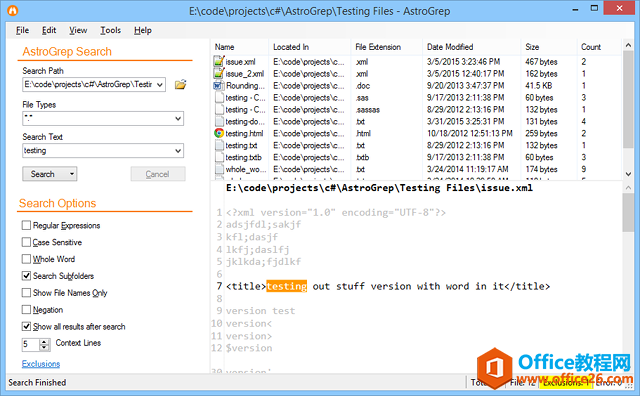Screen dimensions: 640x396
Task: Open the View menu
Action: [78, 30]
